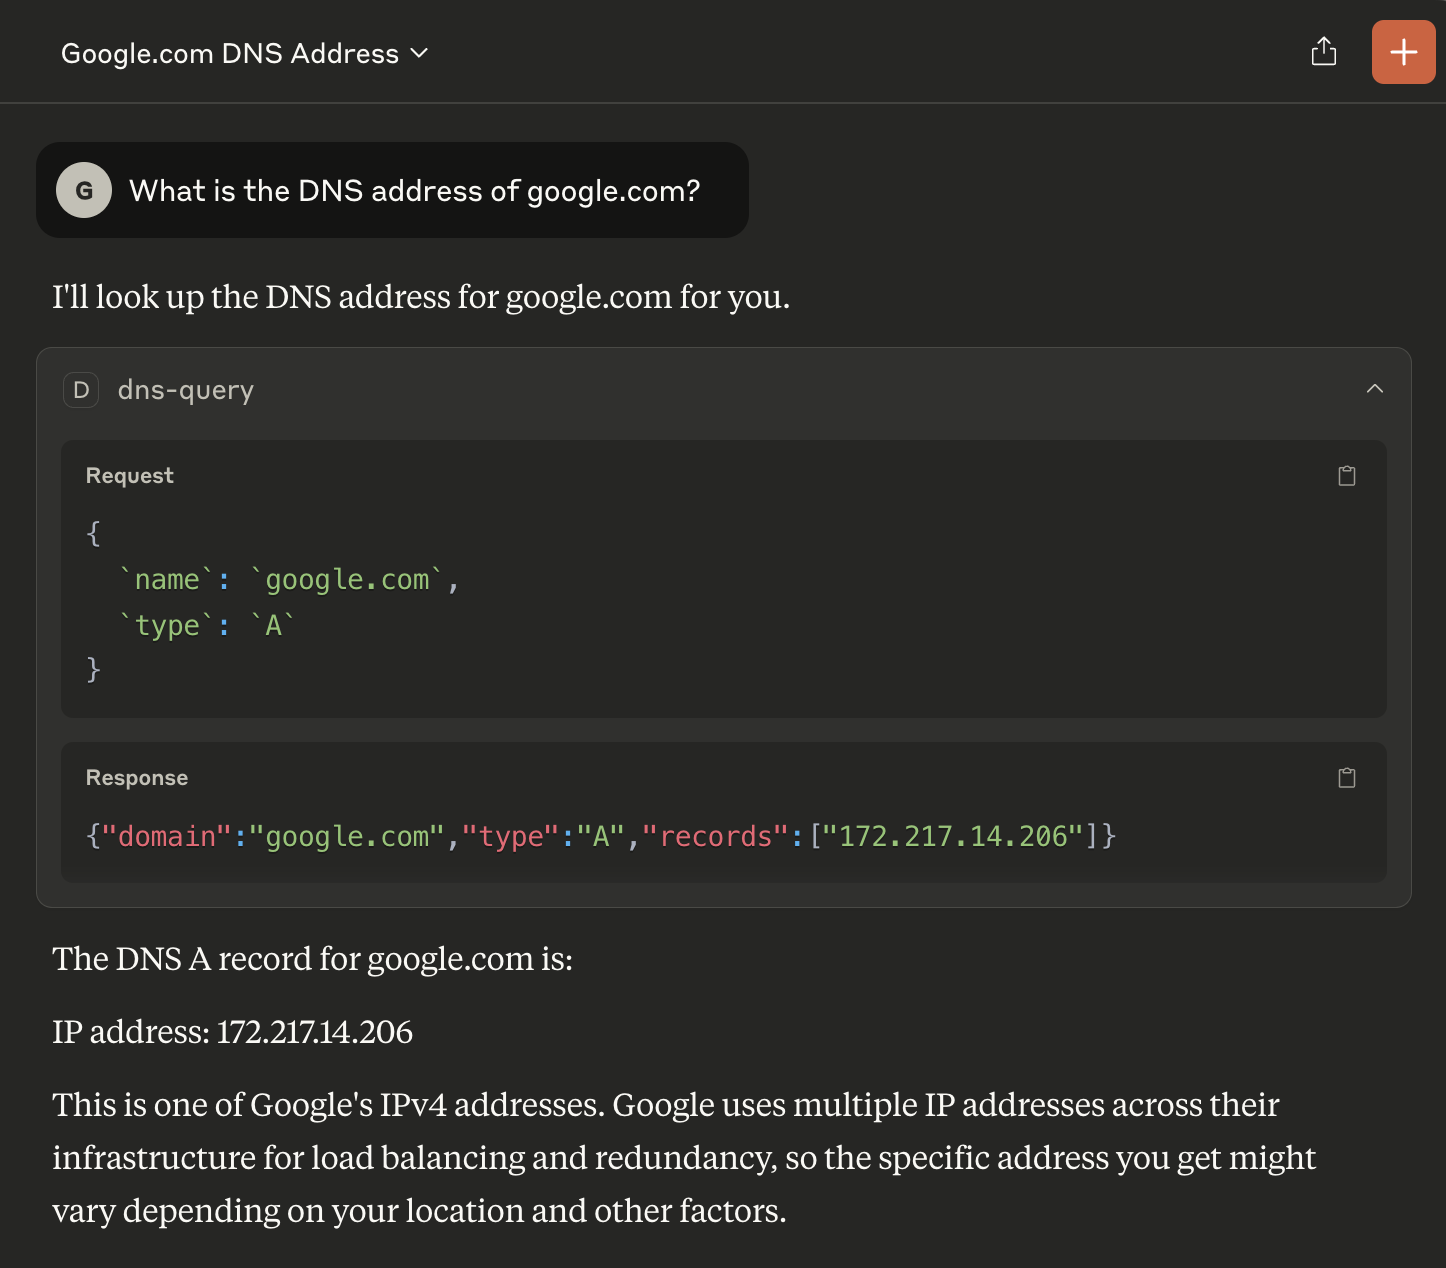This screenshot has width=1446, height=1268.
Task: Click the D dns-query tool icon
Action: pos(81,390)
